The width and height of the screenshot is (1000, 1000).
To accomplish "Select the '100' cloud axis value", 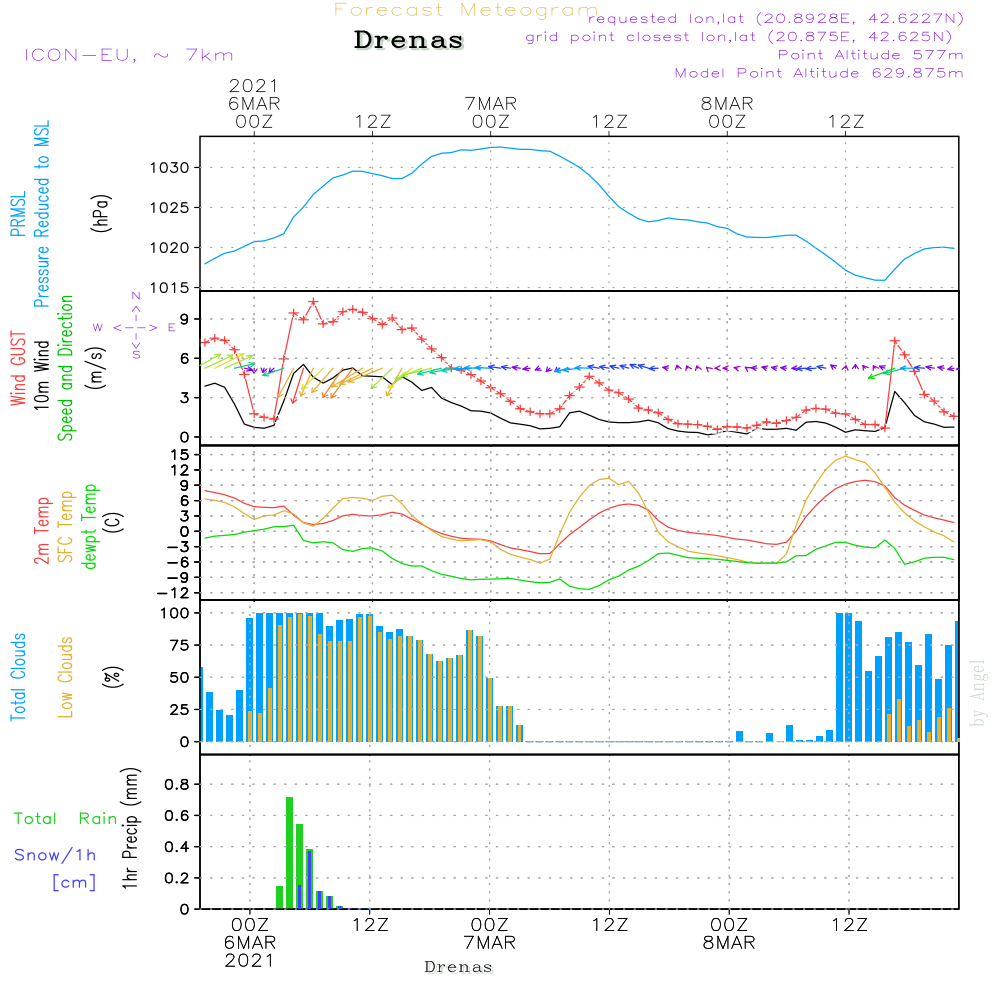I will click(x=175, y=614).
